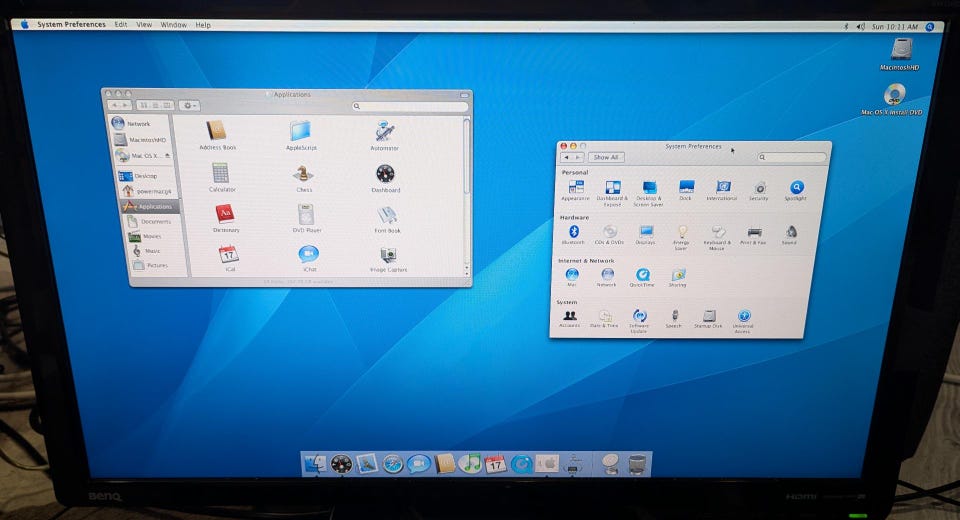This screenshot has height=520, width=960.
Task: Open CDs & DVDs preferences
Action: tap(610, 235)
